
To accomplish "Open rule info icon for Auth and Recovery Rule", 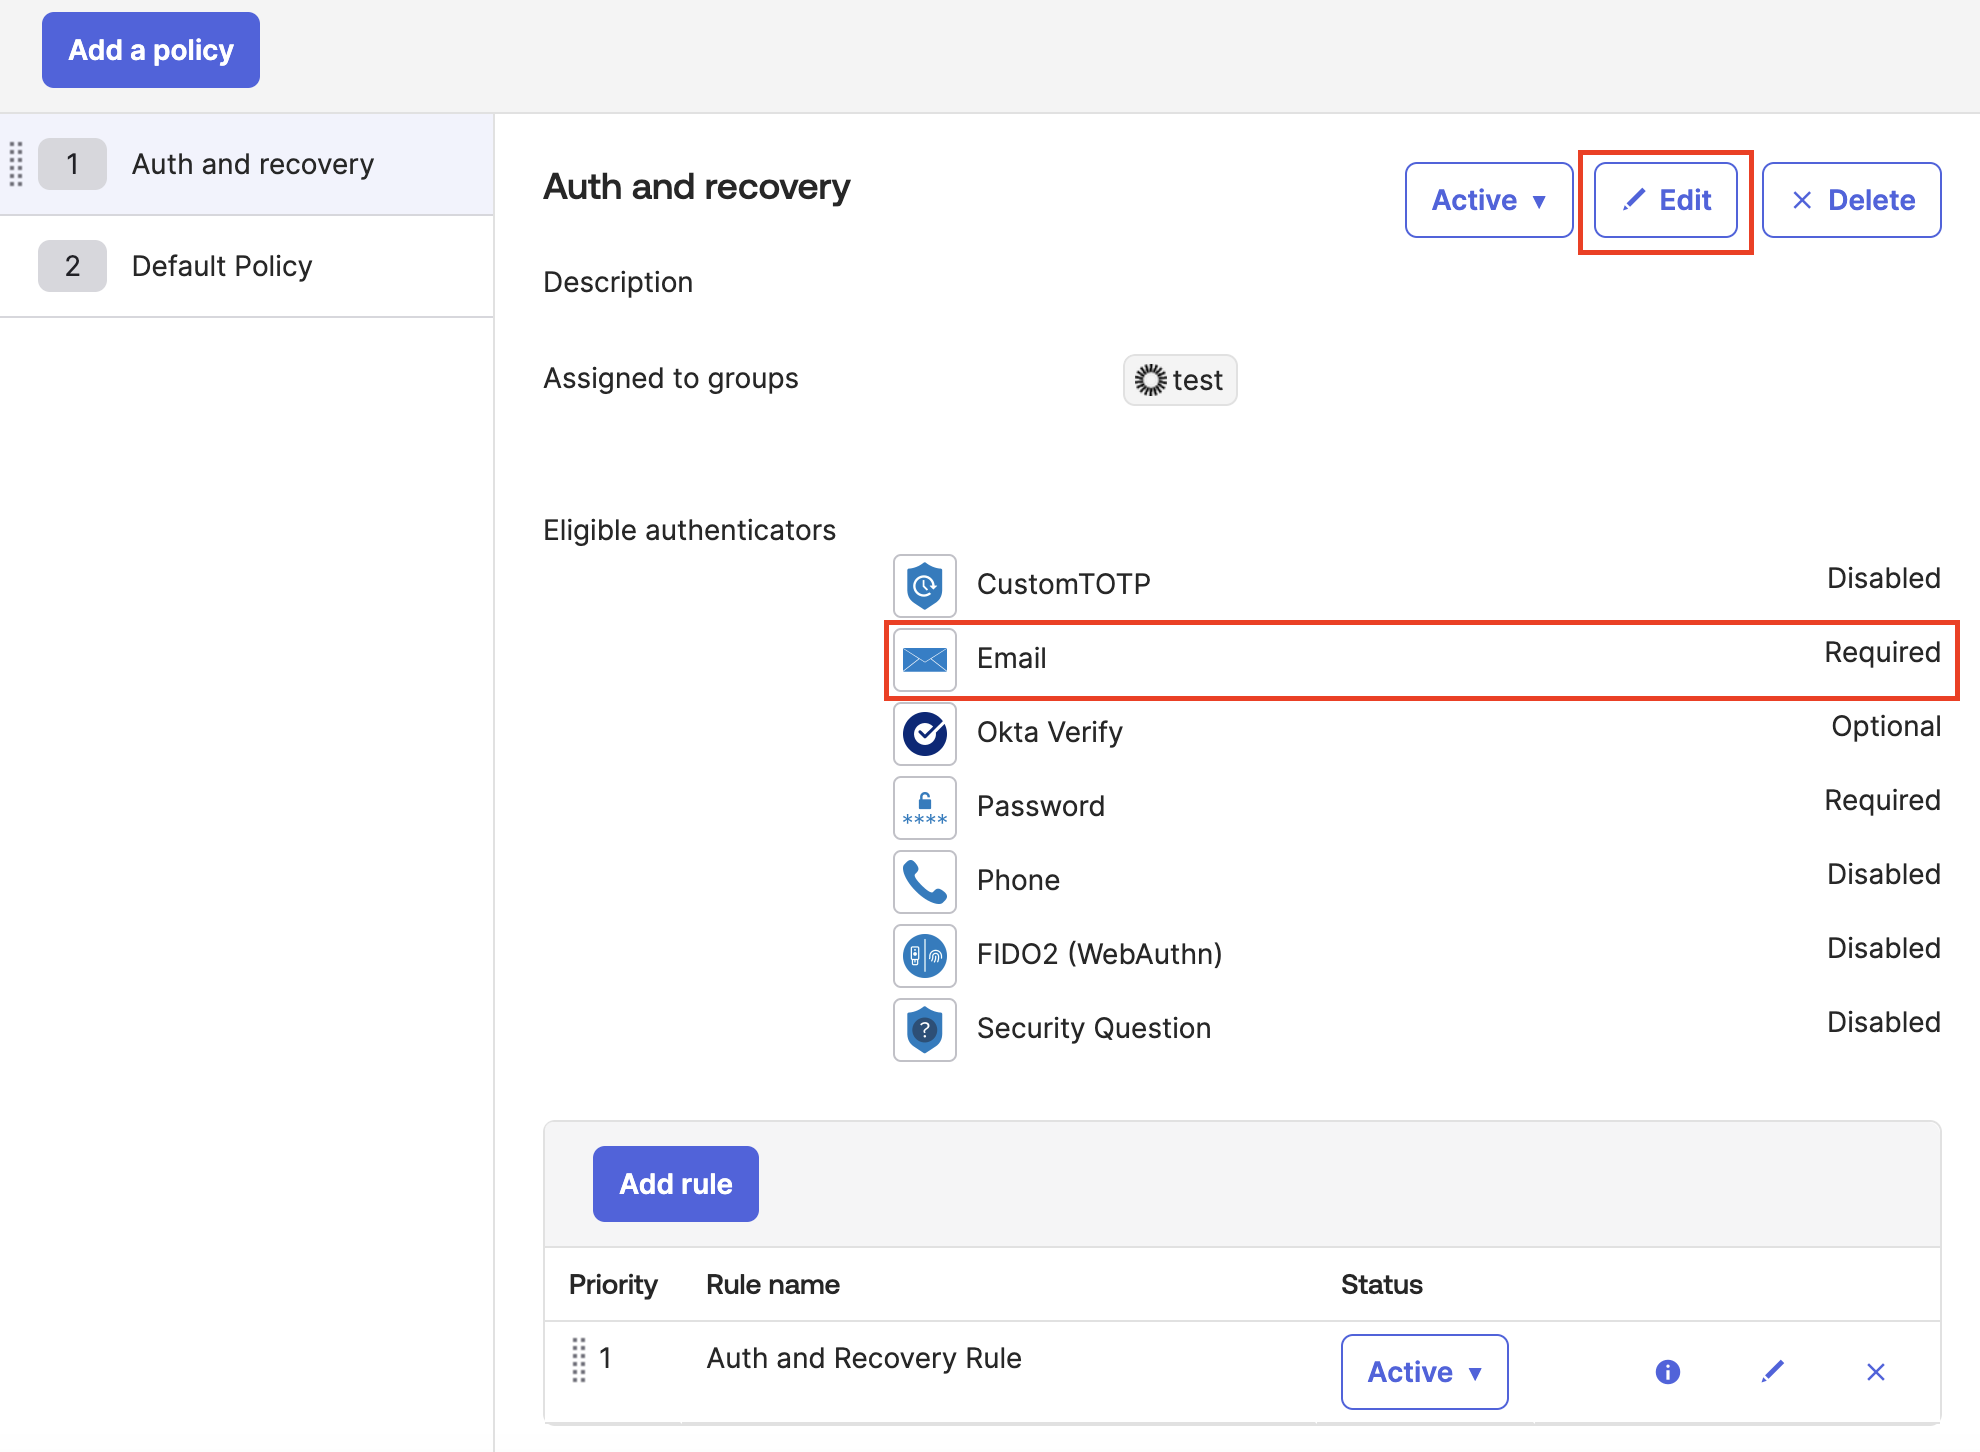I will click(1667, 1371).
